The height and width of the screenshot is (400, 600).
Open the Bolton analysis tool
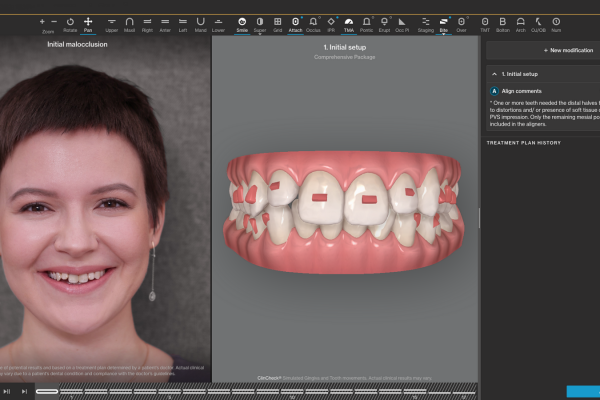pos(502,24)
